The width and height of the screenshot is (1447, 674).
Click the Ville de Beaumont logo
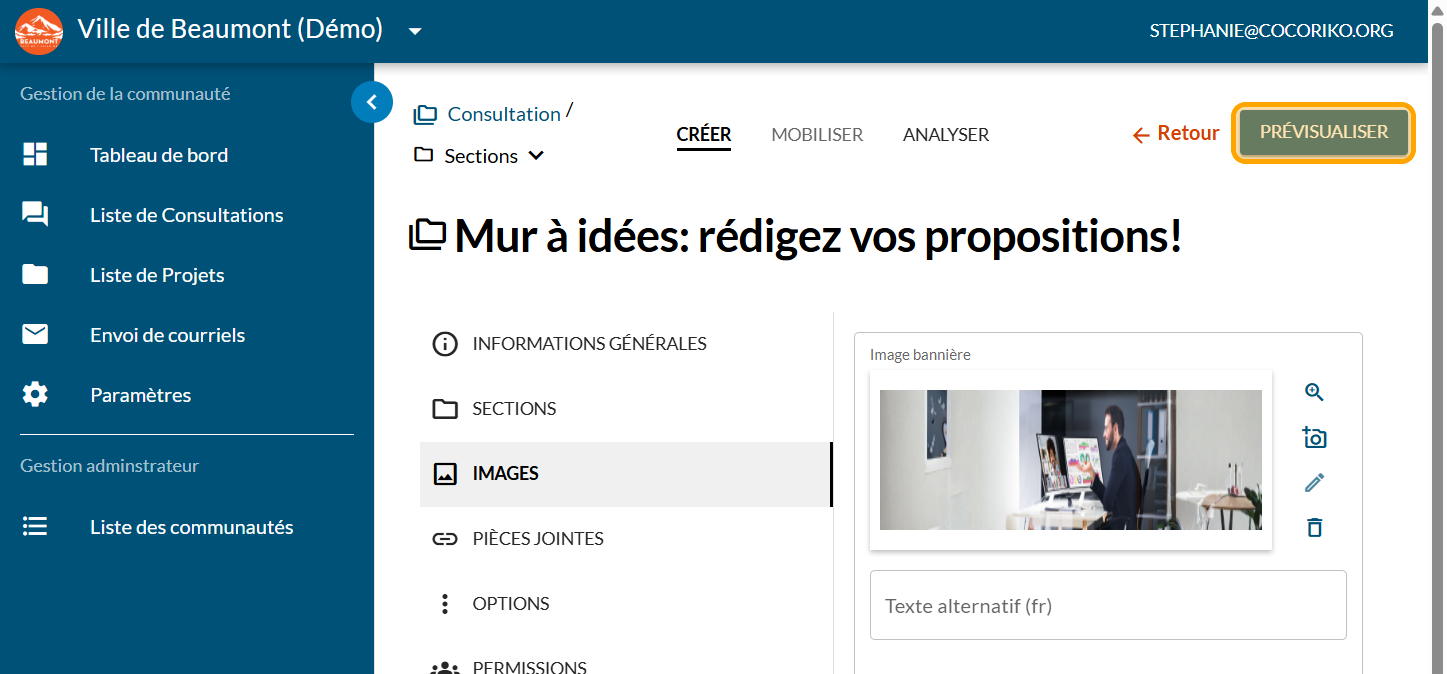(39, 31)
